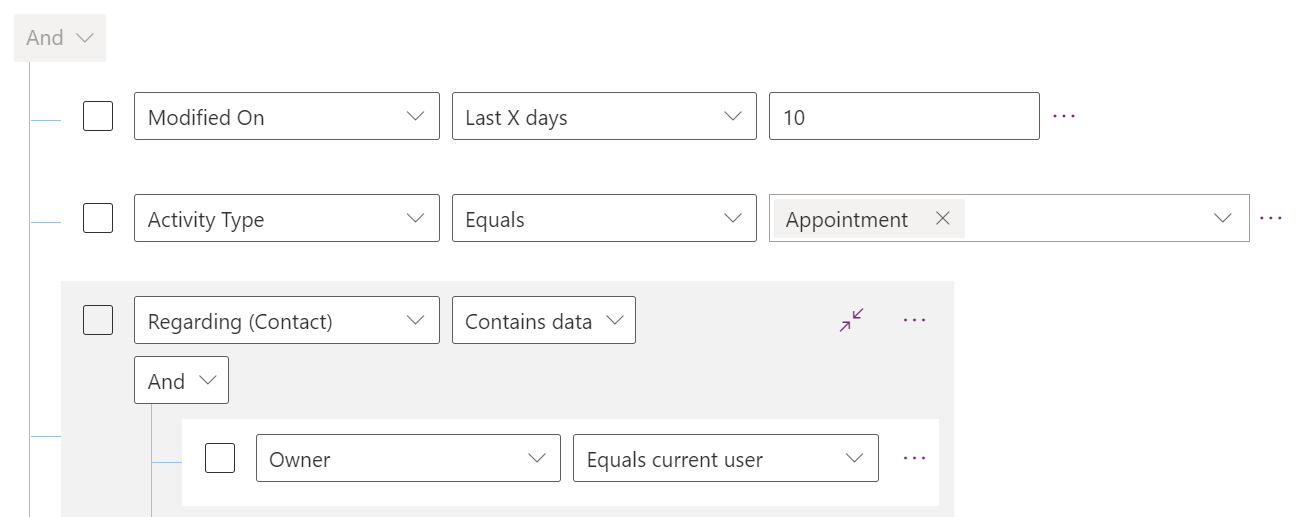Click the days value field showing 10
1304x517 pixels.
pos(903,117)
